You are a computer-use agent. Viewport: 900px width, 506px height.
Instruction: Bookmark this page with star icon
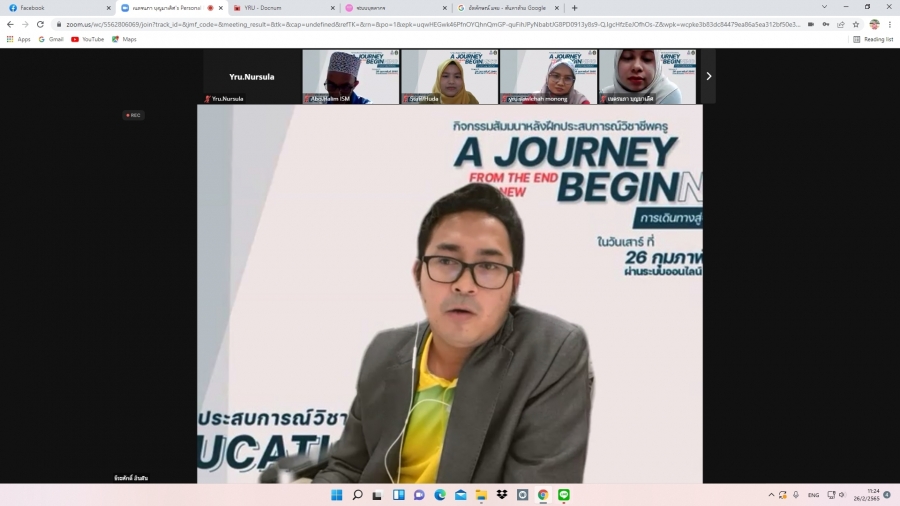[856, 24]
